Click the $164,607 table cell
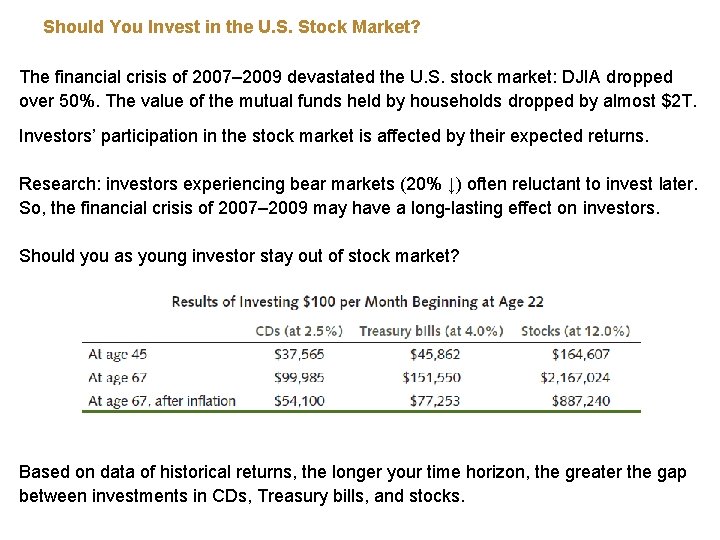This screenshot has width=720, height=540. point(581,354)
